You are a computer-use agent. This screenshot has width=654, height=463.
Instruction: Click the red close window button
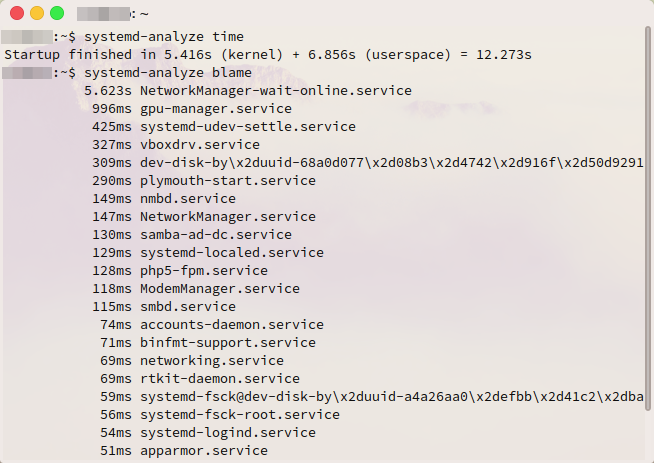pyautogui.click(x=17, y=13)
